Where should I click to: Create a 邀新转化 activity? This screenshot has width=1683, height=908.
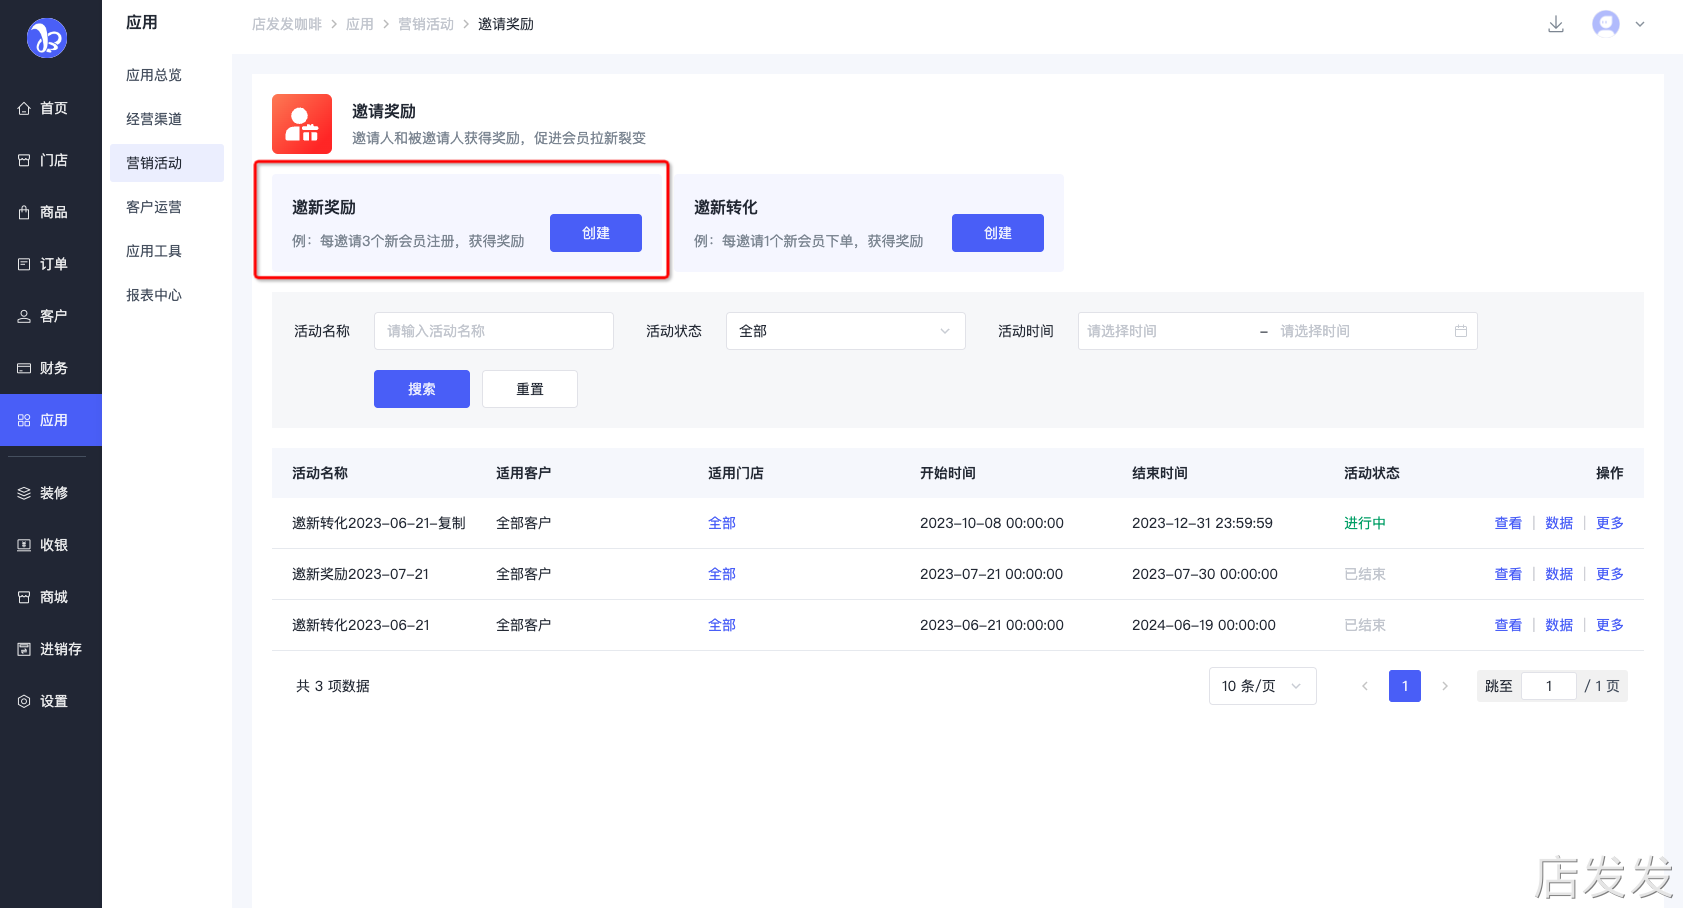tap(998, 233)
